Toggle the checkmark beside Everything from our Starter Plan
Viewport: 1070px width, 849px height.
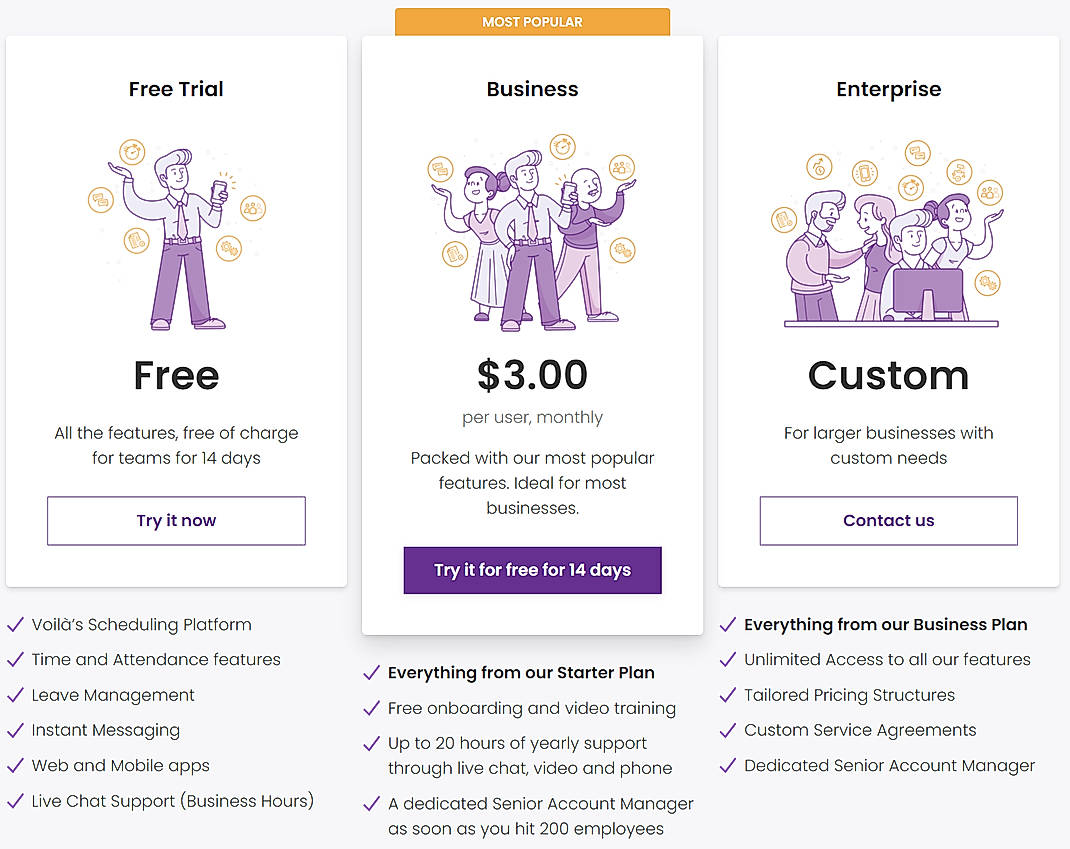click(x=371, y=671)
